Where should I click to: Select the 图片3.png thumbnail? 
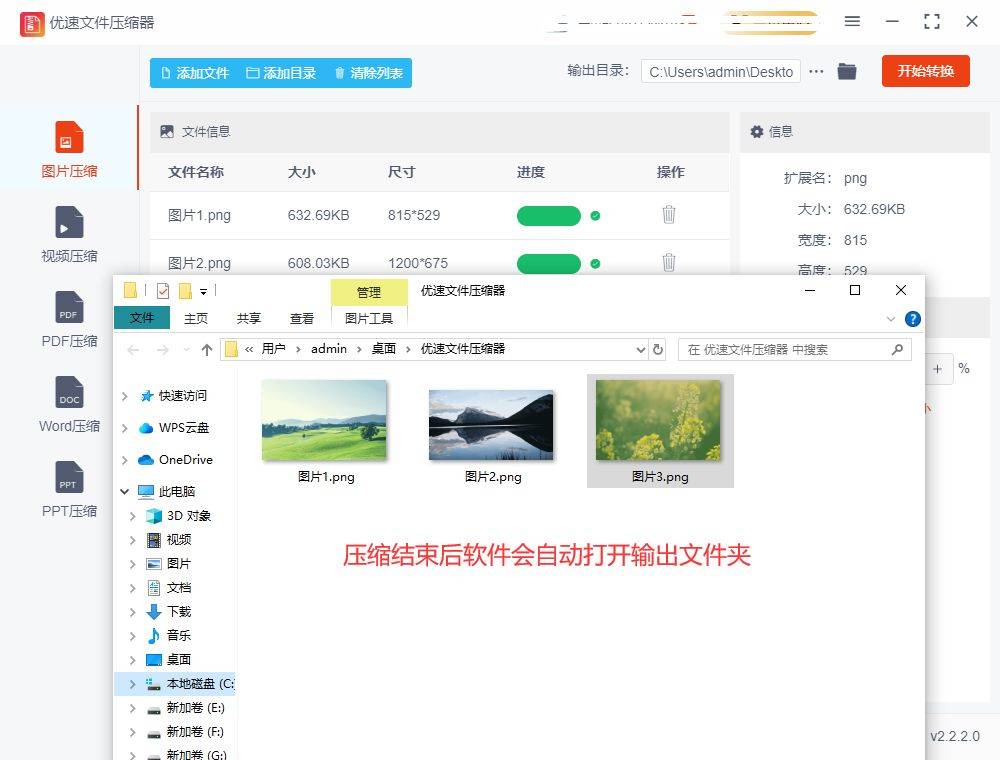tap(659, 420)
